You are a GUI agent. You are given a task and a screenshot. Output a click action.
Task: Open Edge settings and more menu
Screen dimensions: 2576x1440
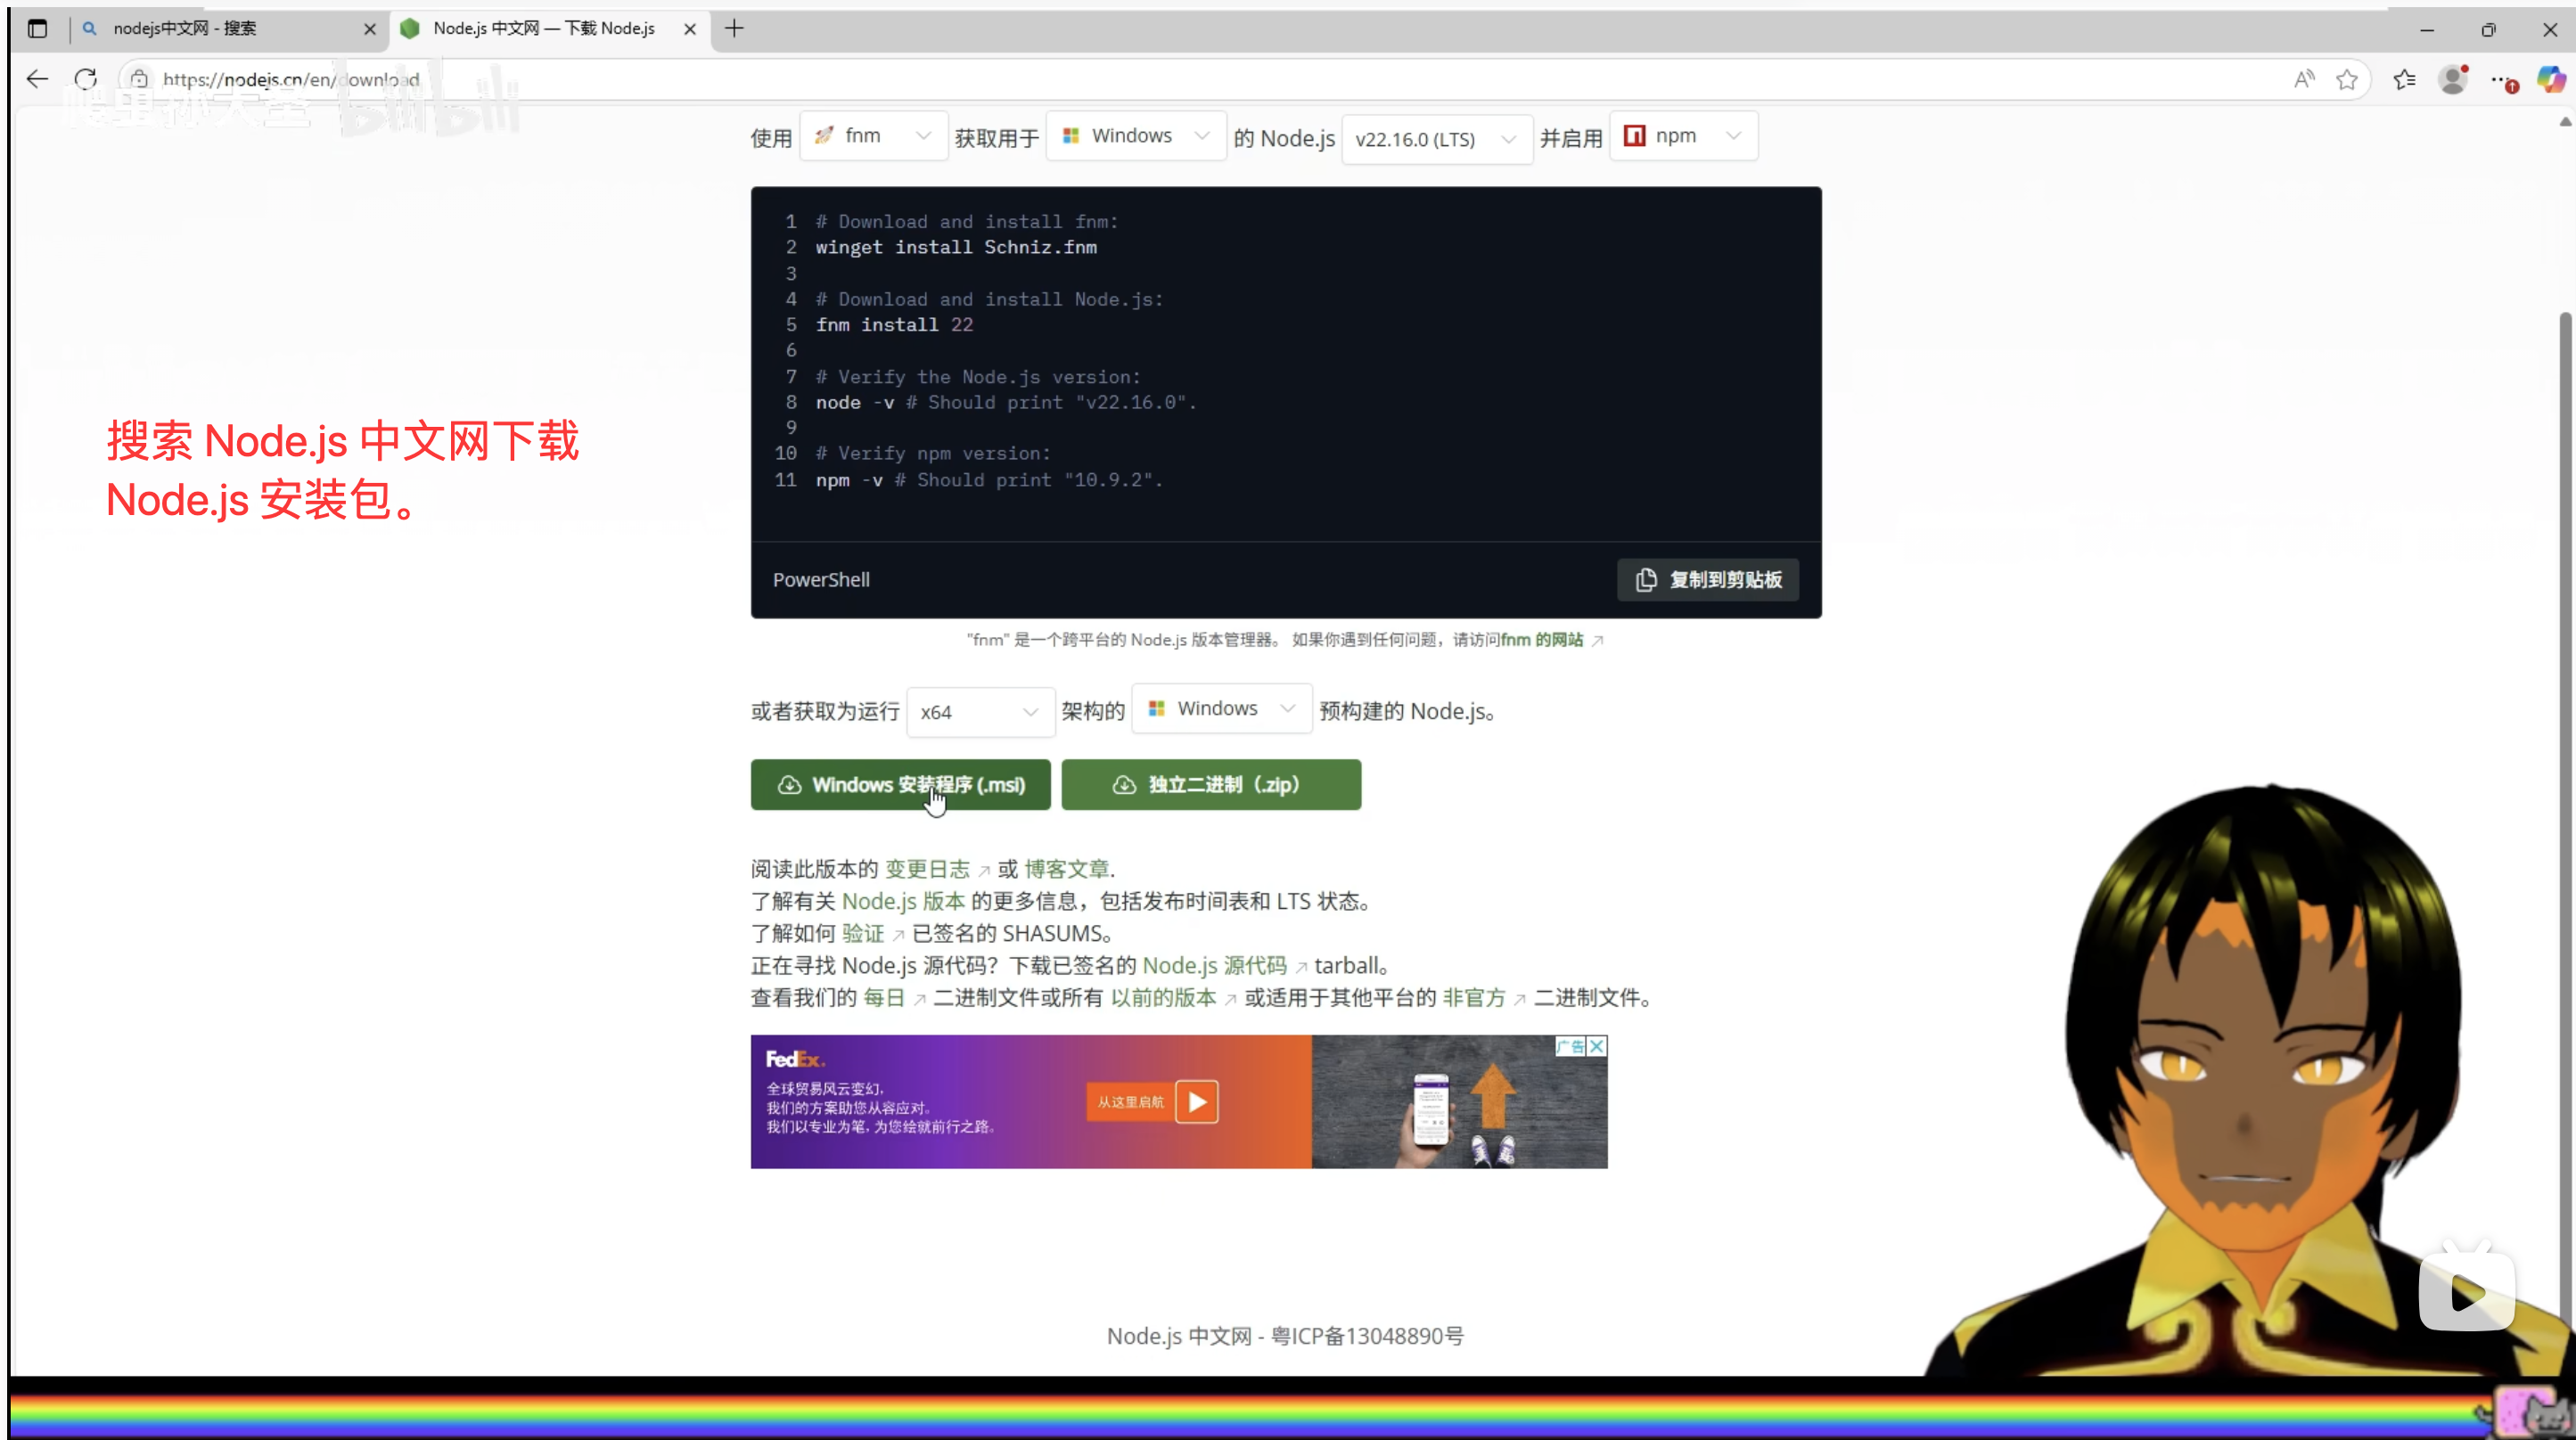coord(2503,80)
